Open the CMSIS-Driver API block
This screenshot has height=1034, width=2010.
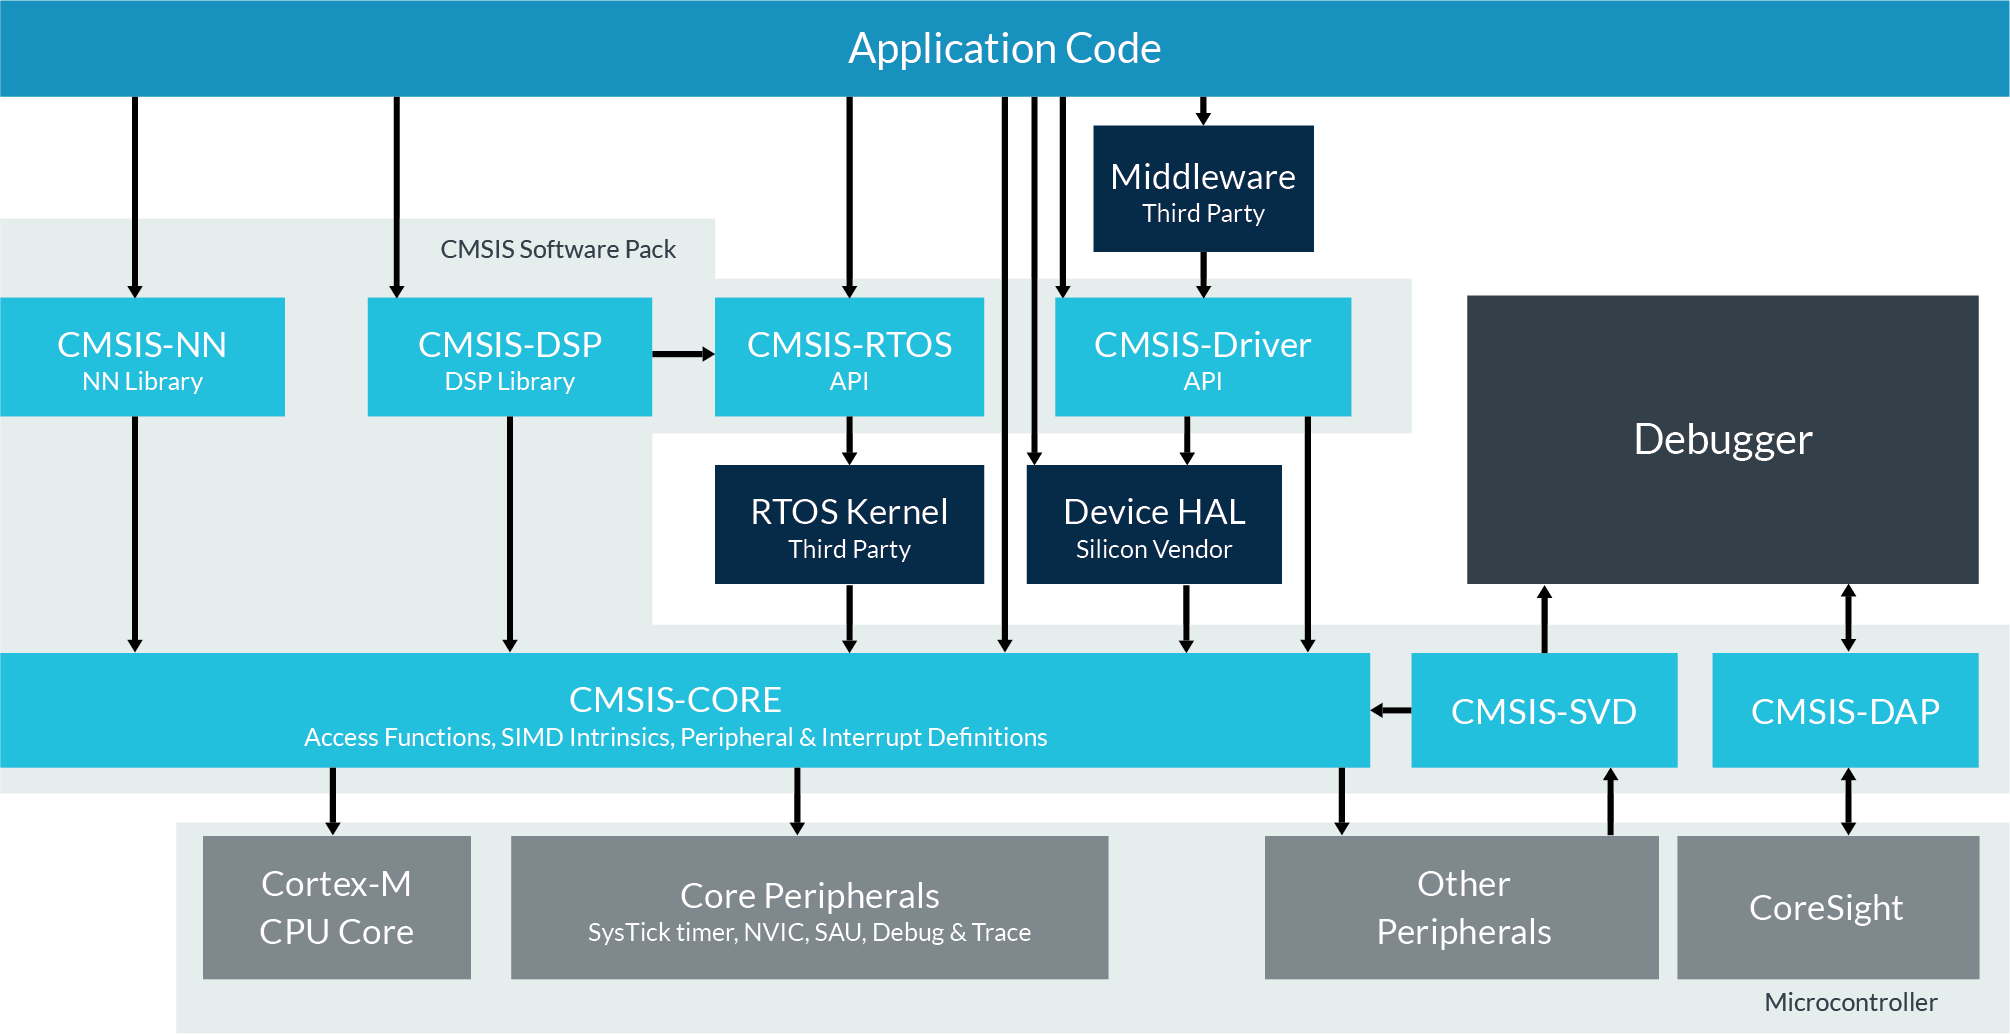tap(1202, 357)
